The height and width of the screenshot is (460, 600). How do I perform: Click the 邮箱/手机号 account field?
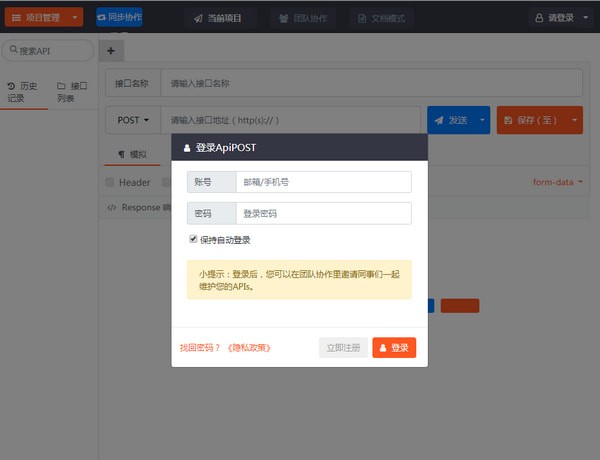coord(324,182)
